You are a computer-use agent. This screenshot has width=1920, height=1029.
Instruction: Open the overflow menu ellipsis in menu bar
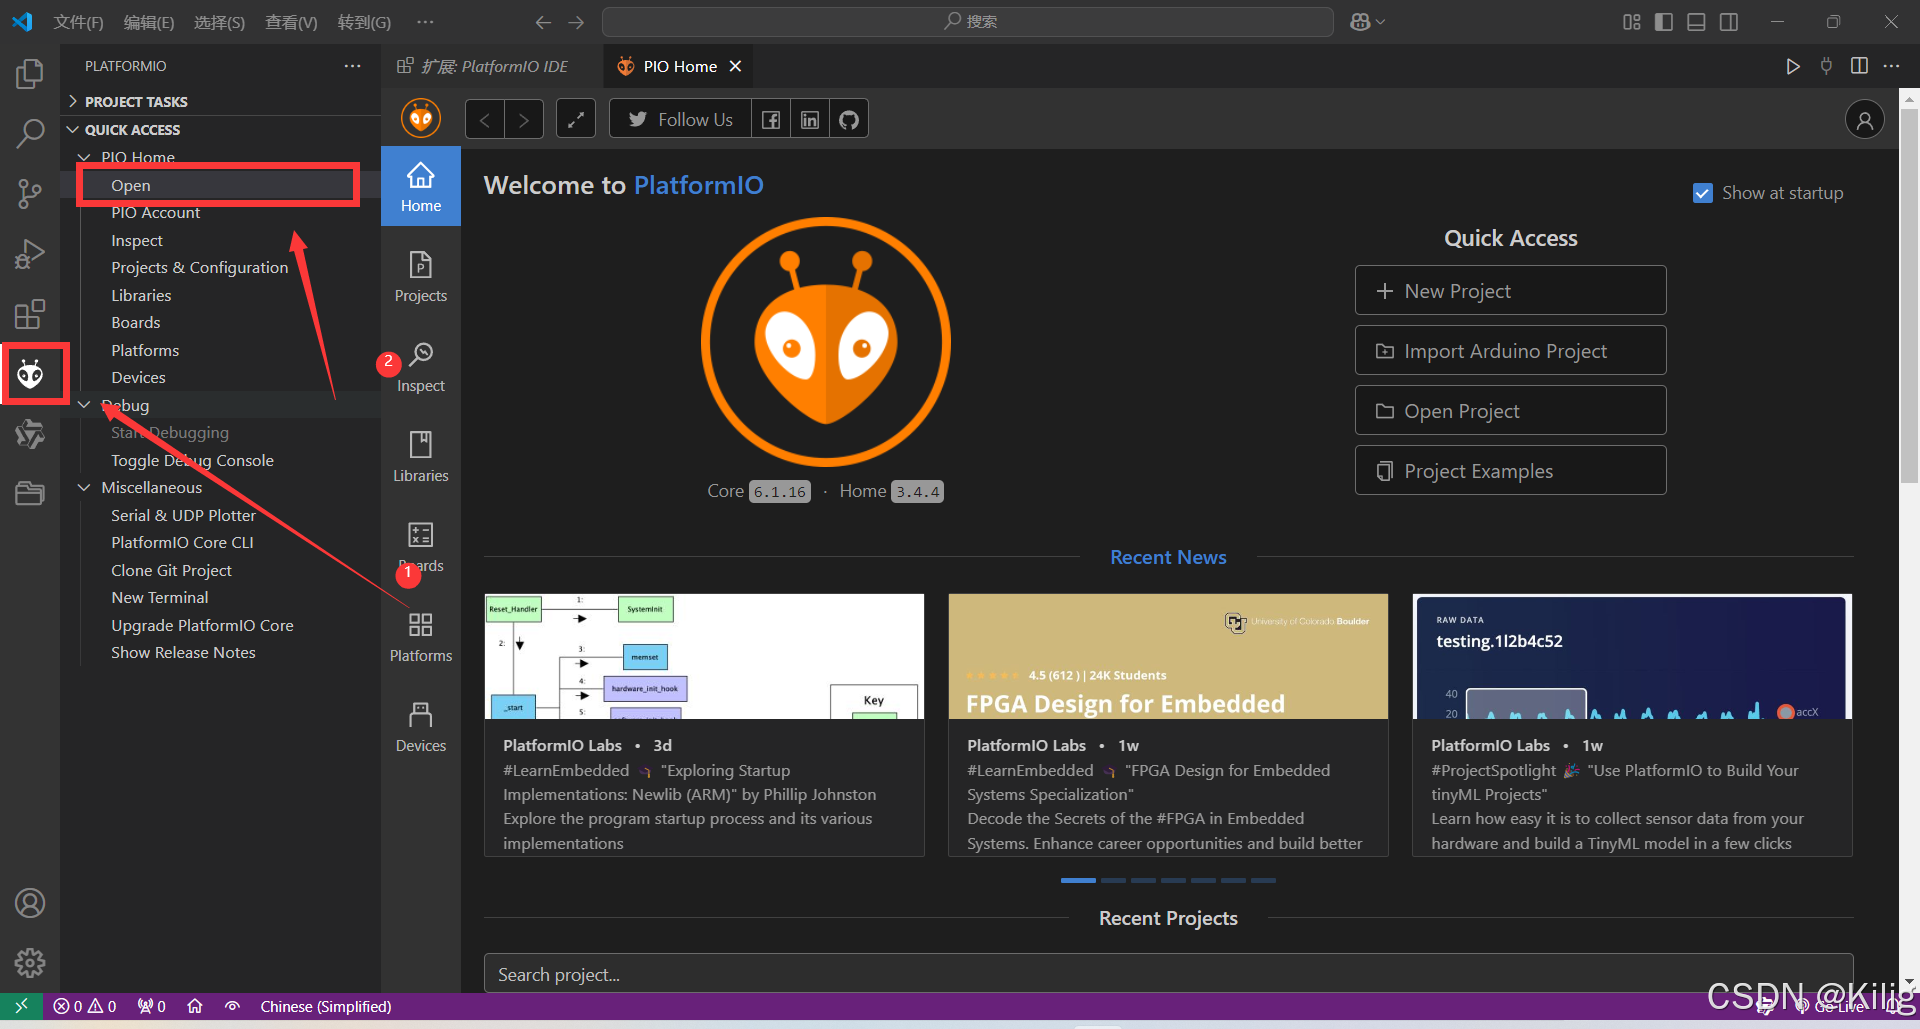tap(425, 22)
